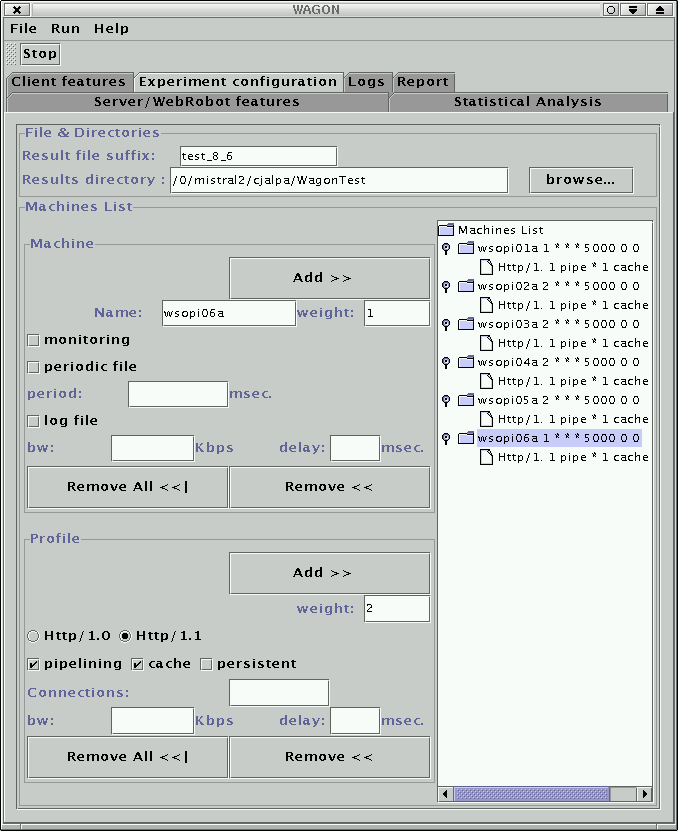Image resolution: width=678 pixels, height=831 pixels.
Task: Open the Run menu
Action: 65,29
